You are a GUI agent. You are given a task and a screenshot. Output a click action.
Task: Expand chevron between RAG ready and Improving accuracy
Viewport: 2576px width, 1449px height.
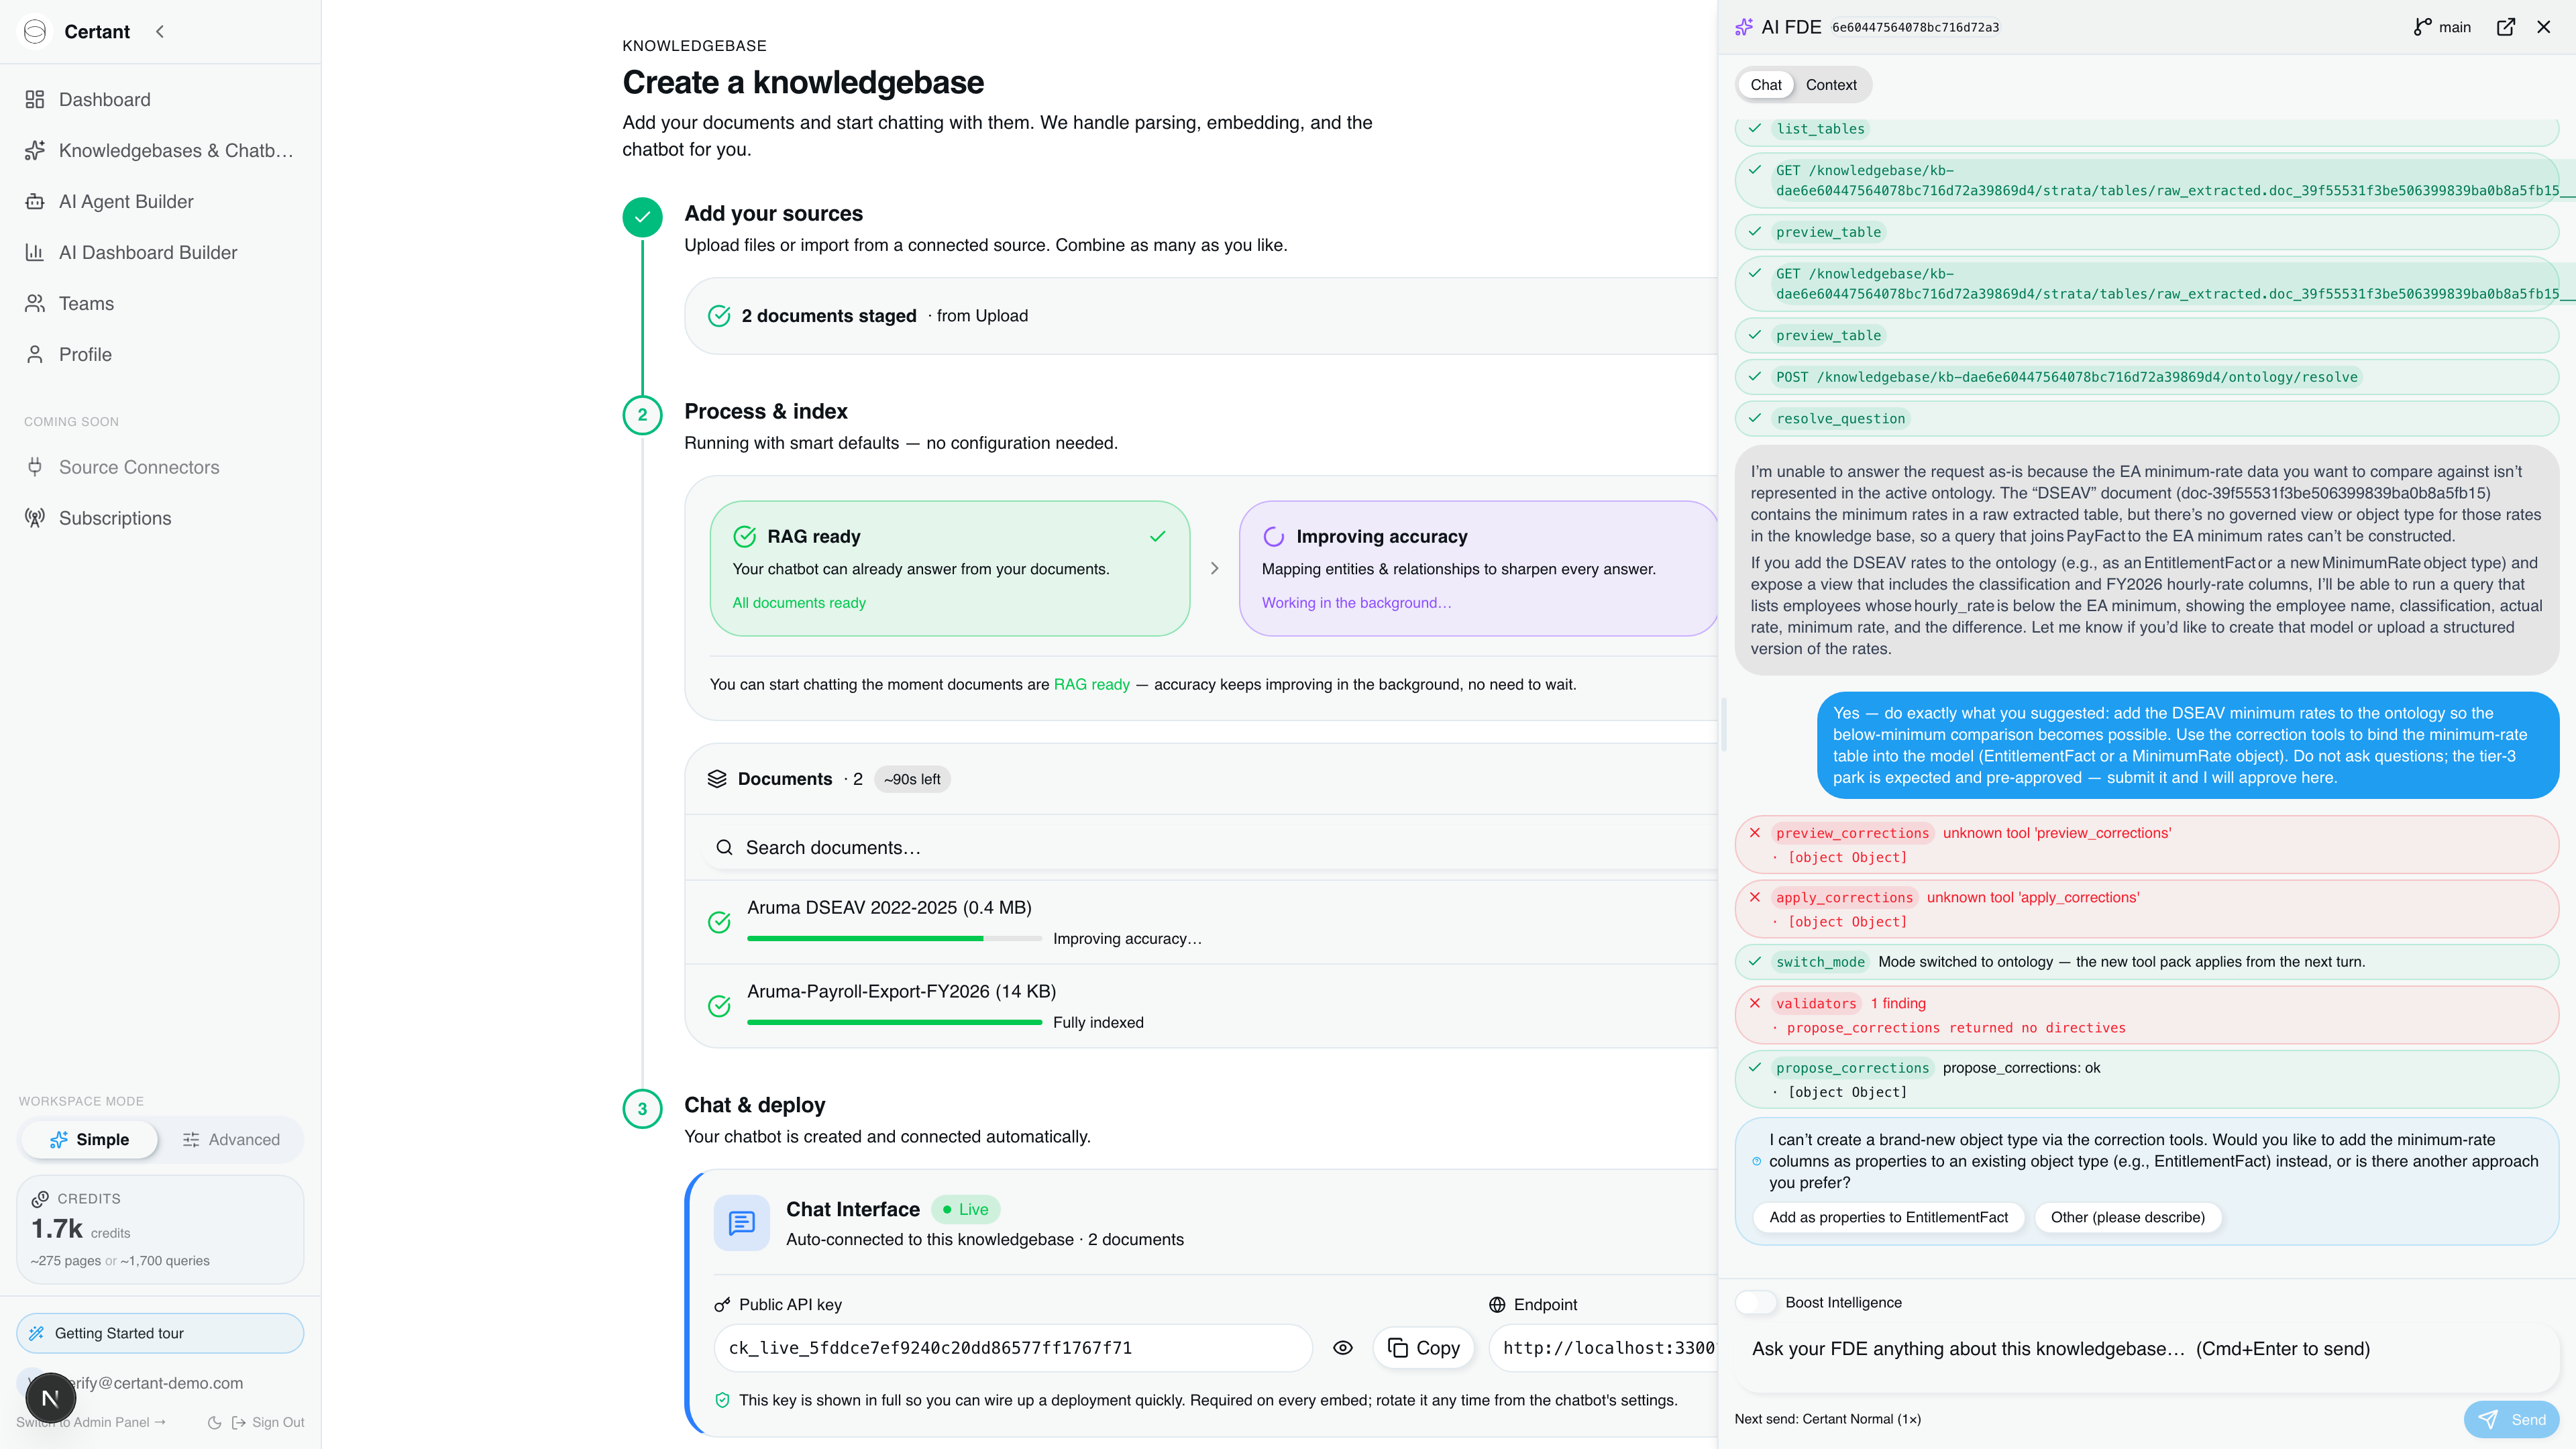tap(1214, 568)
